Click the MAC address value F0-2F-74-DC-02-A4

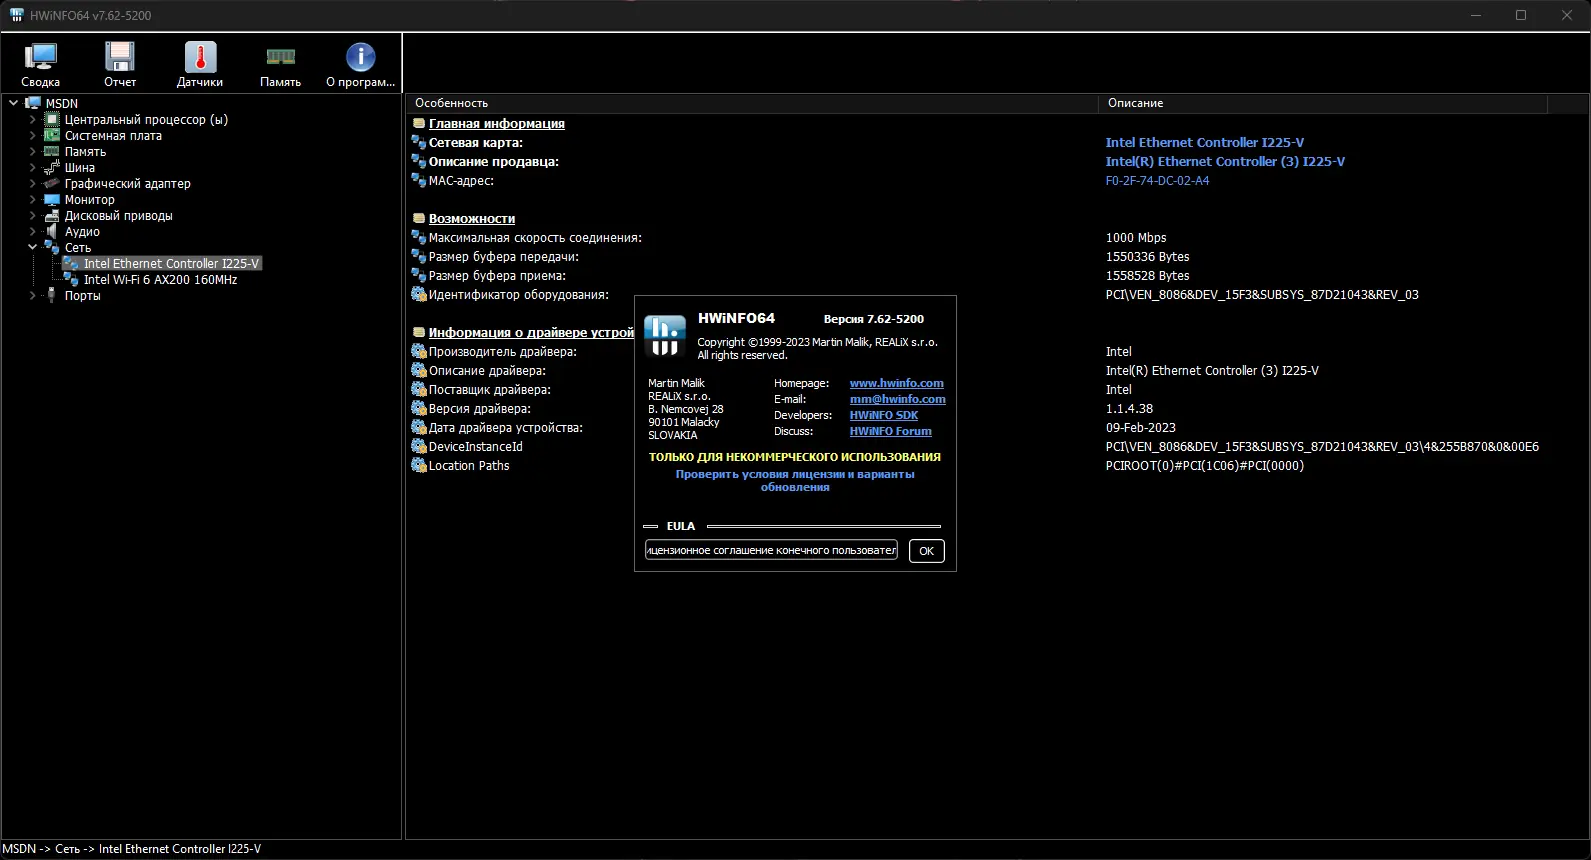1157,180
